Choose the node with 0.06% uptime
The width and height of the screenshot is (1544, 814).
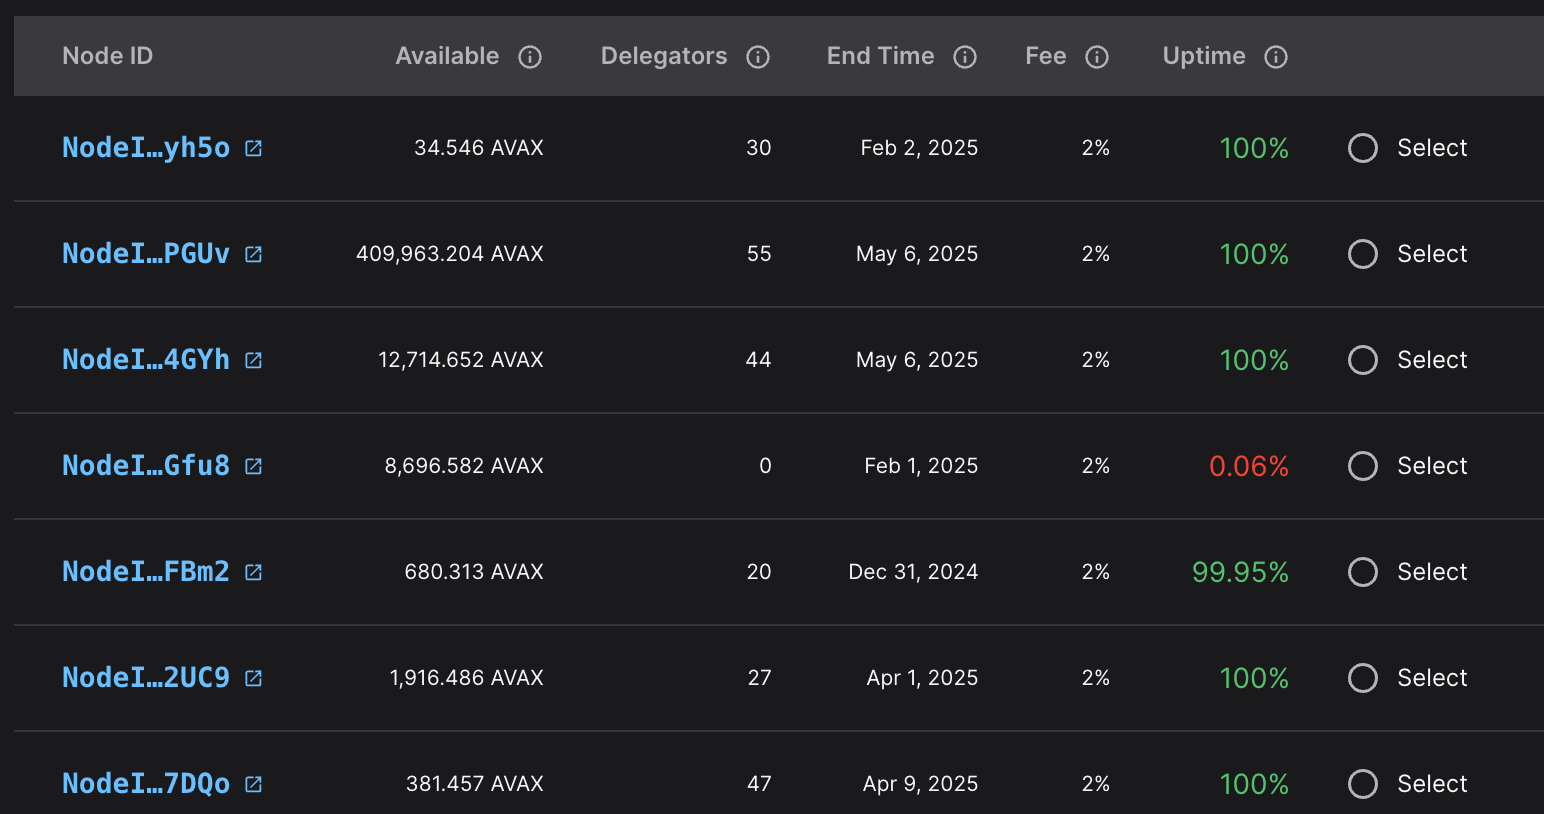click(x=1363, y=466)
